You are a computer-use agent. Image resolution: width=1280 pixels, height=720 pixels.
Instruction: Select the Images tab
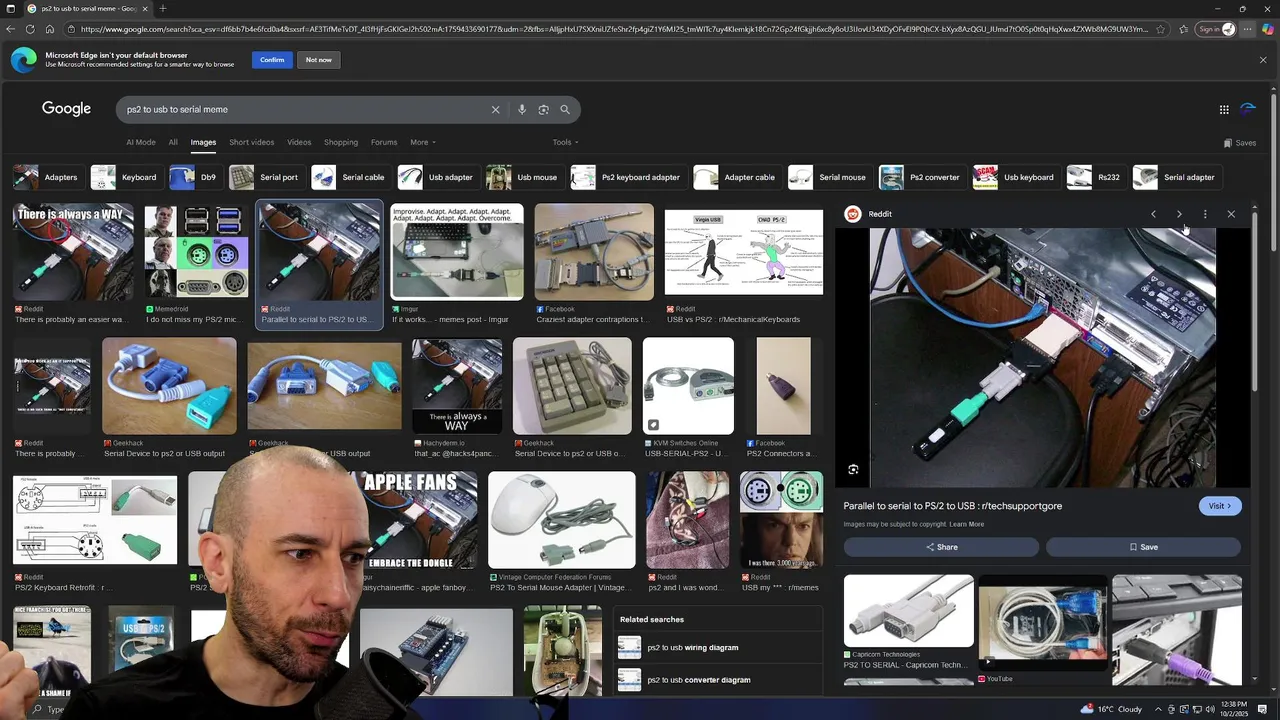(203, 142)
